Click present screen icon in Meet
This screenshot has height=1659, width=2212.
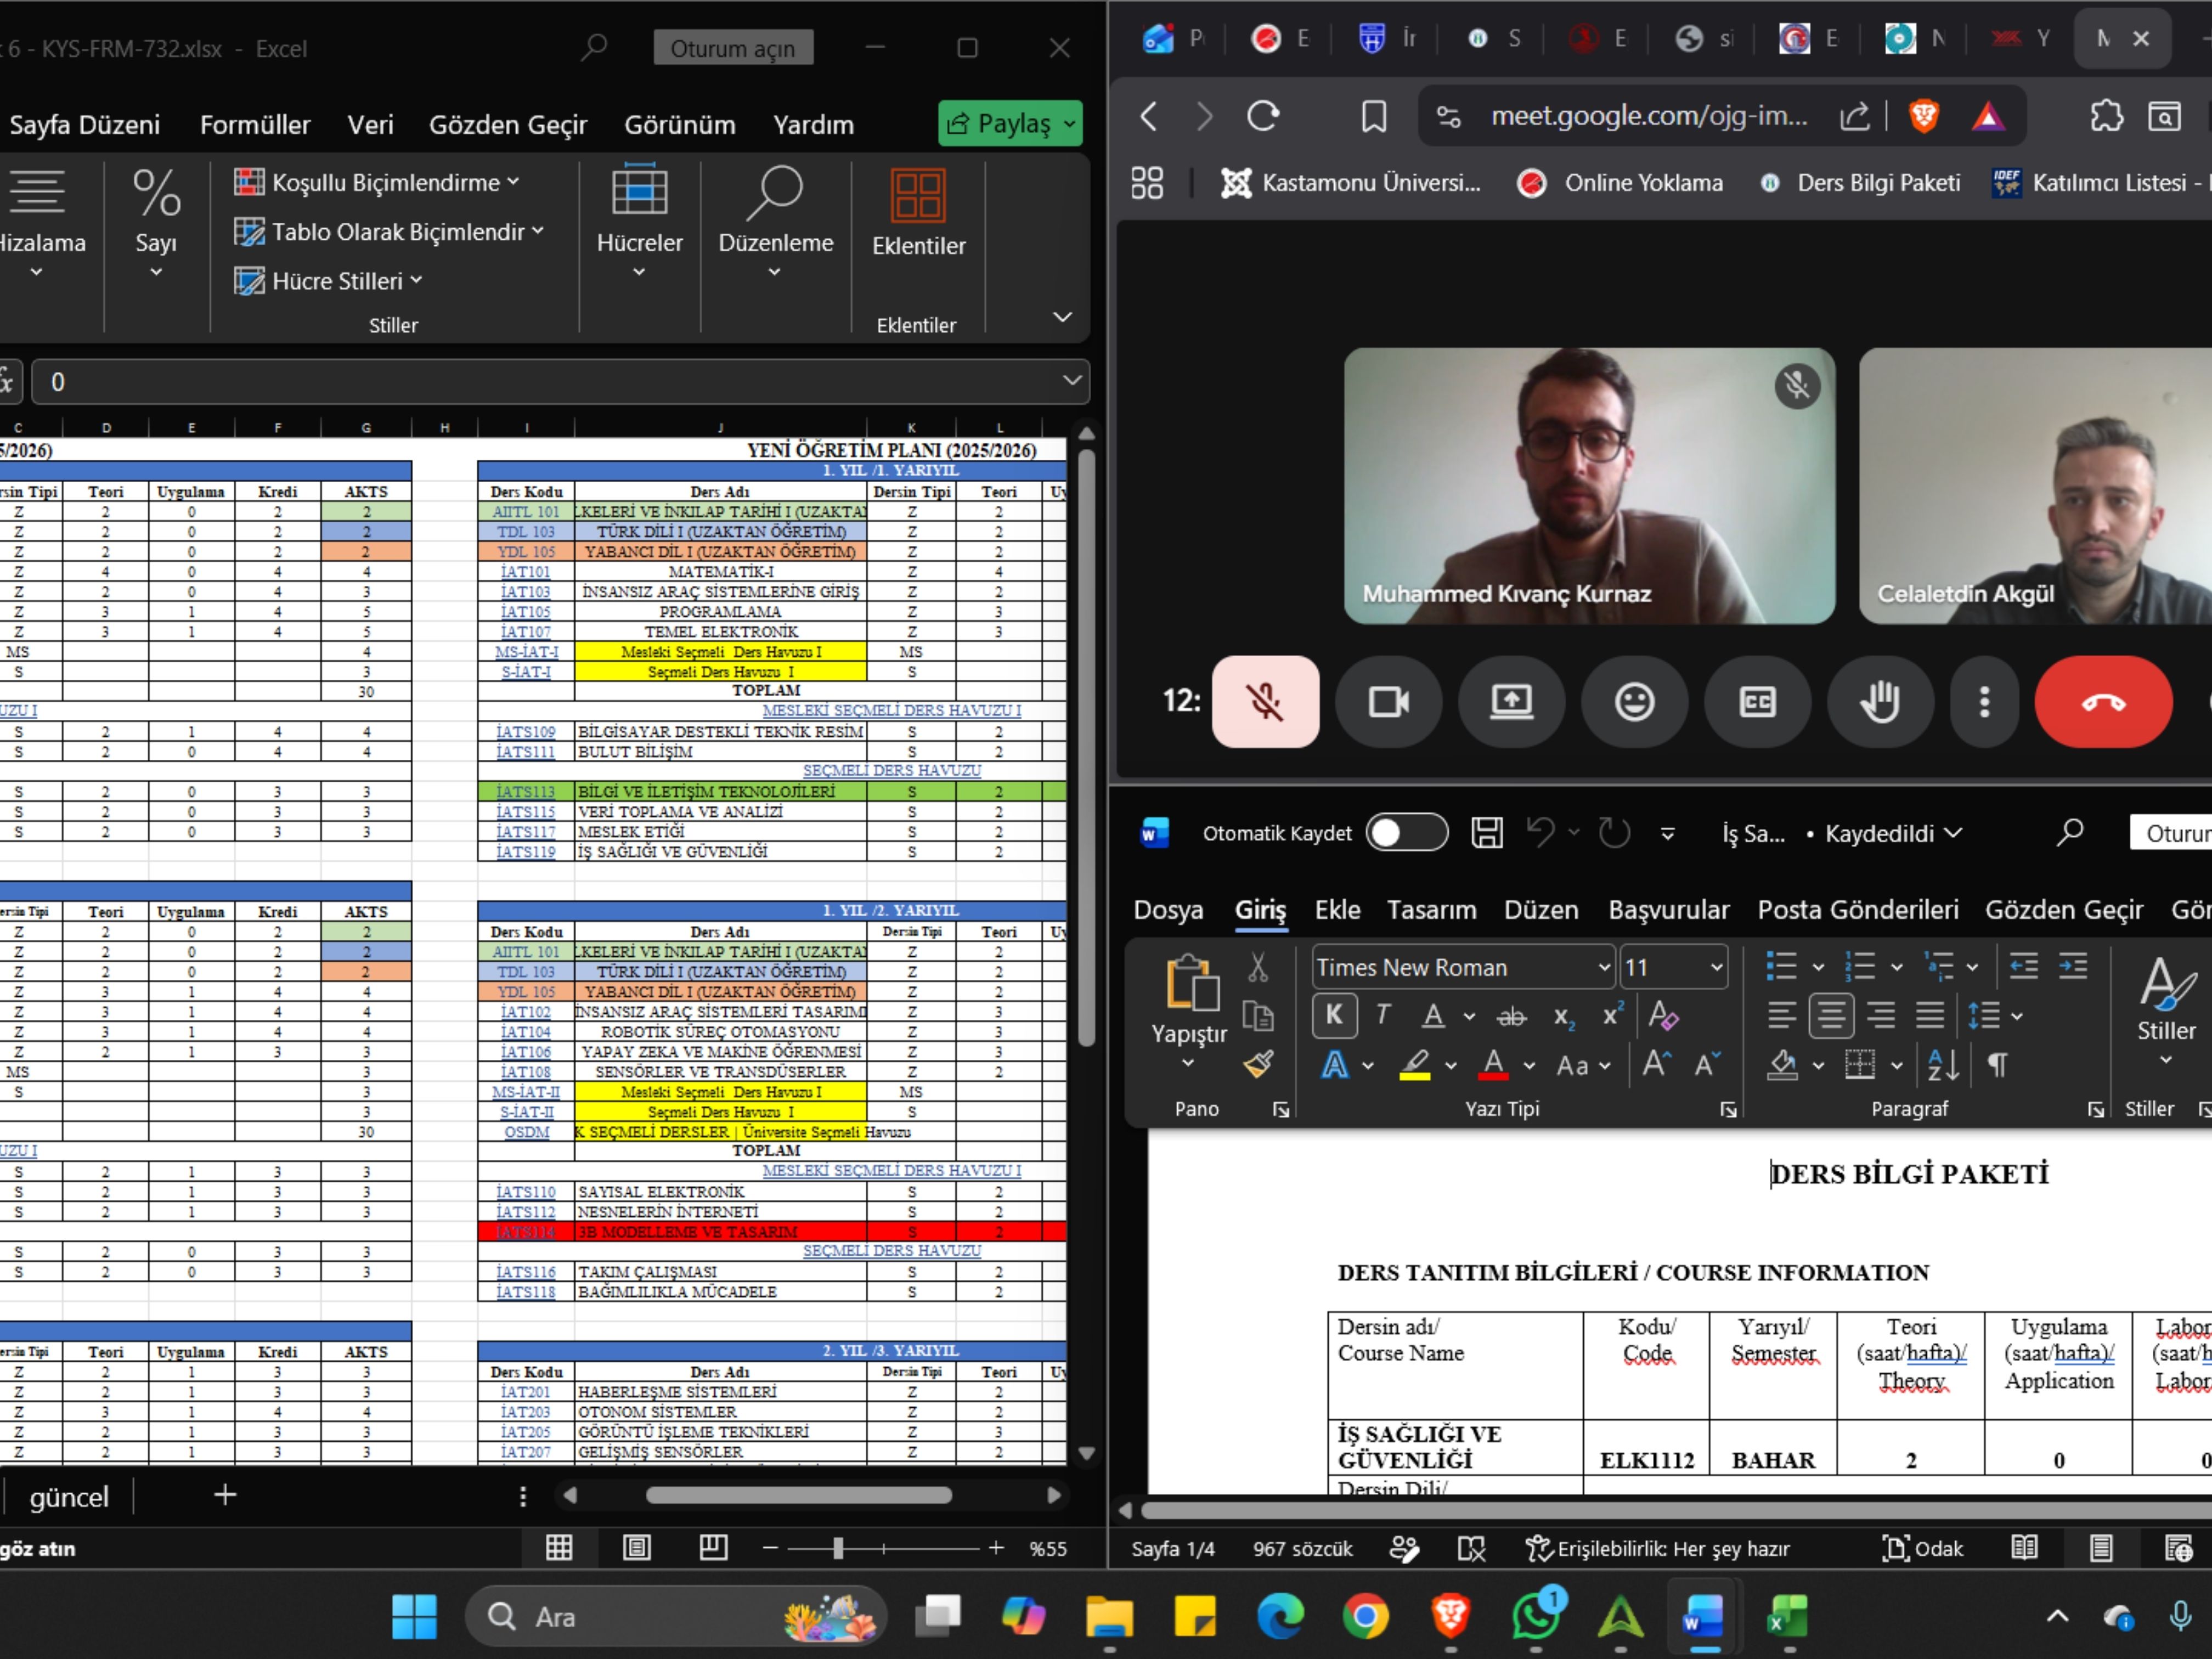[x=1511, y=701]
